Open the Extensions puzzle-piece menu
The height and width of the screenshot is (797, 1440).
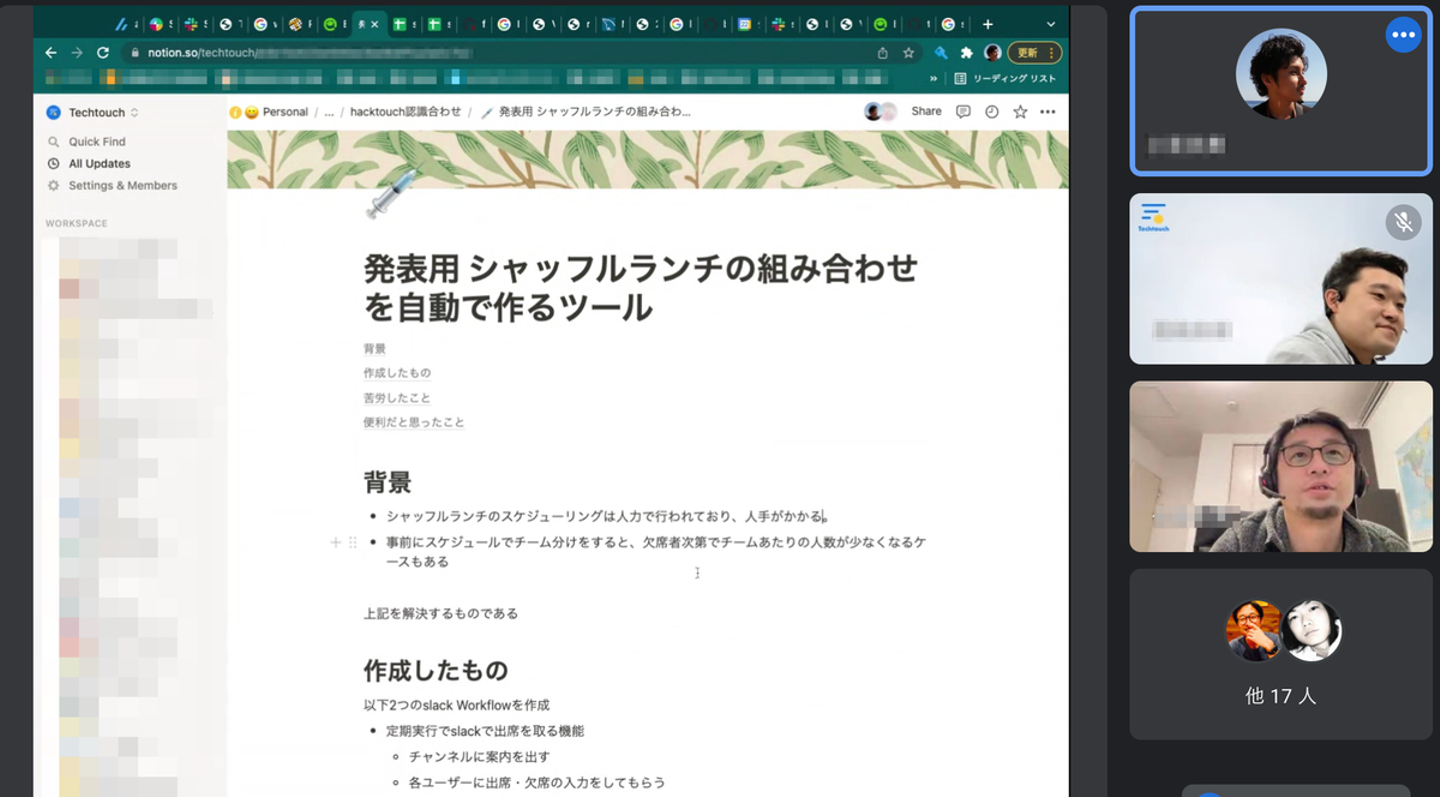966,53
